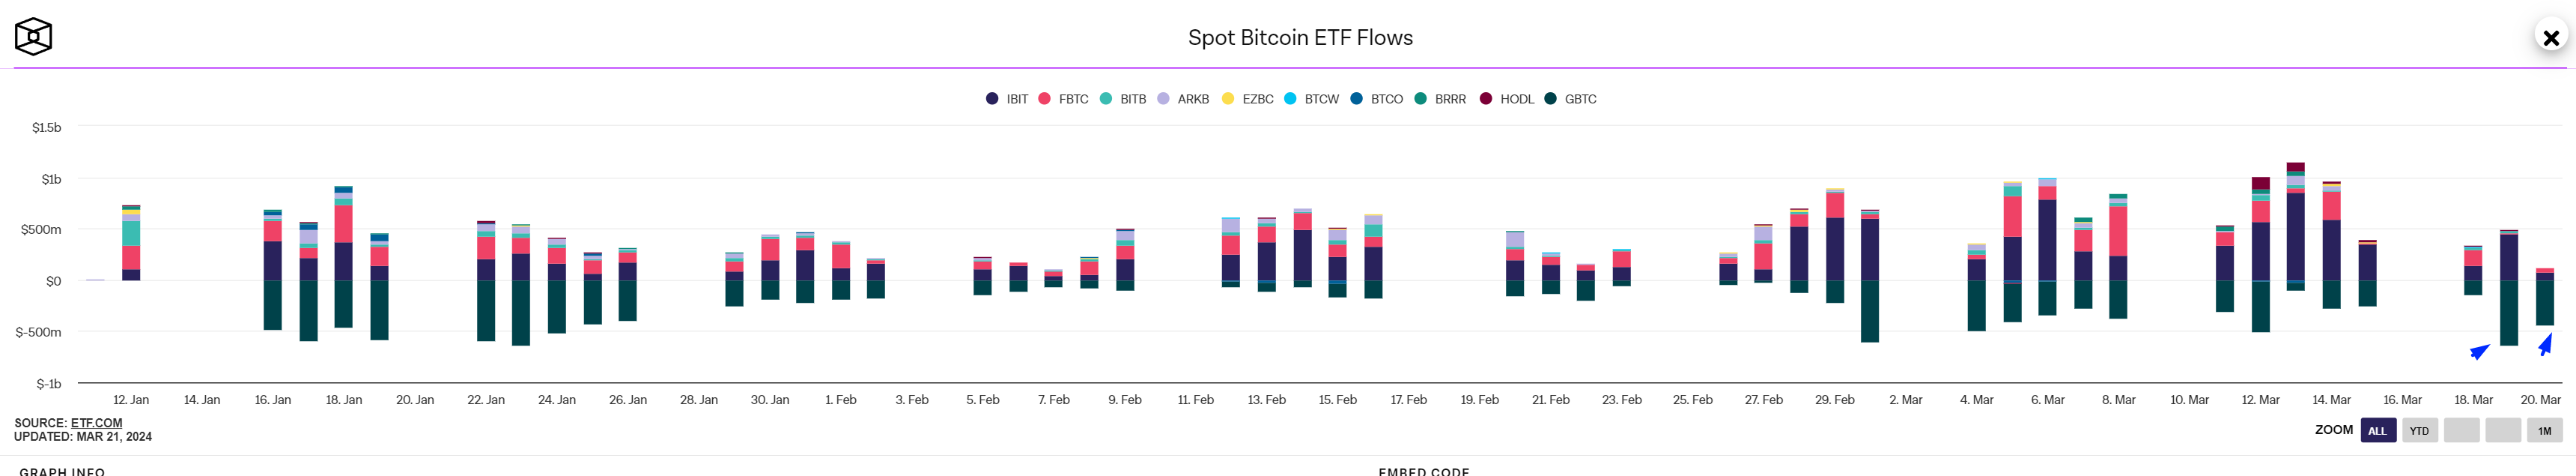Switch zoom range to YTD
Screen dimensions: 2576x476
2419,431
